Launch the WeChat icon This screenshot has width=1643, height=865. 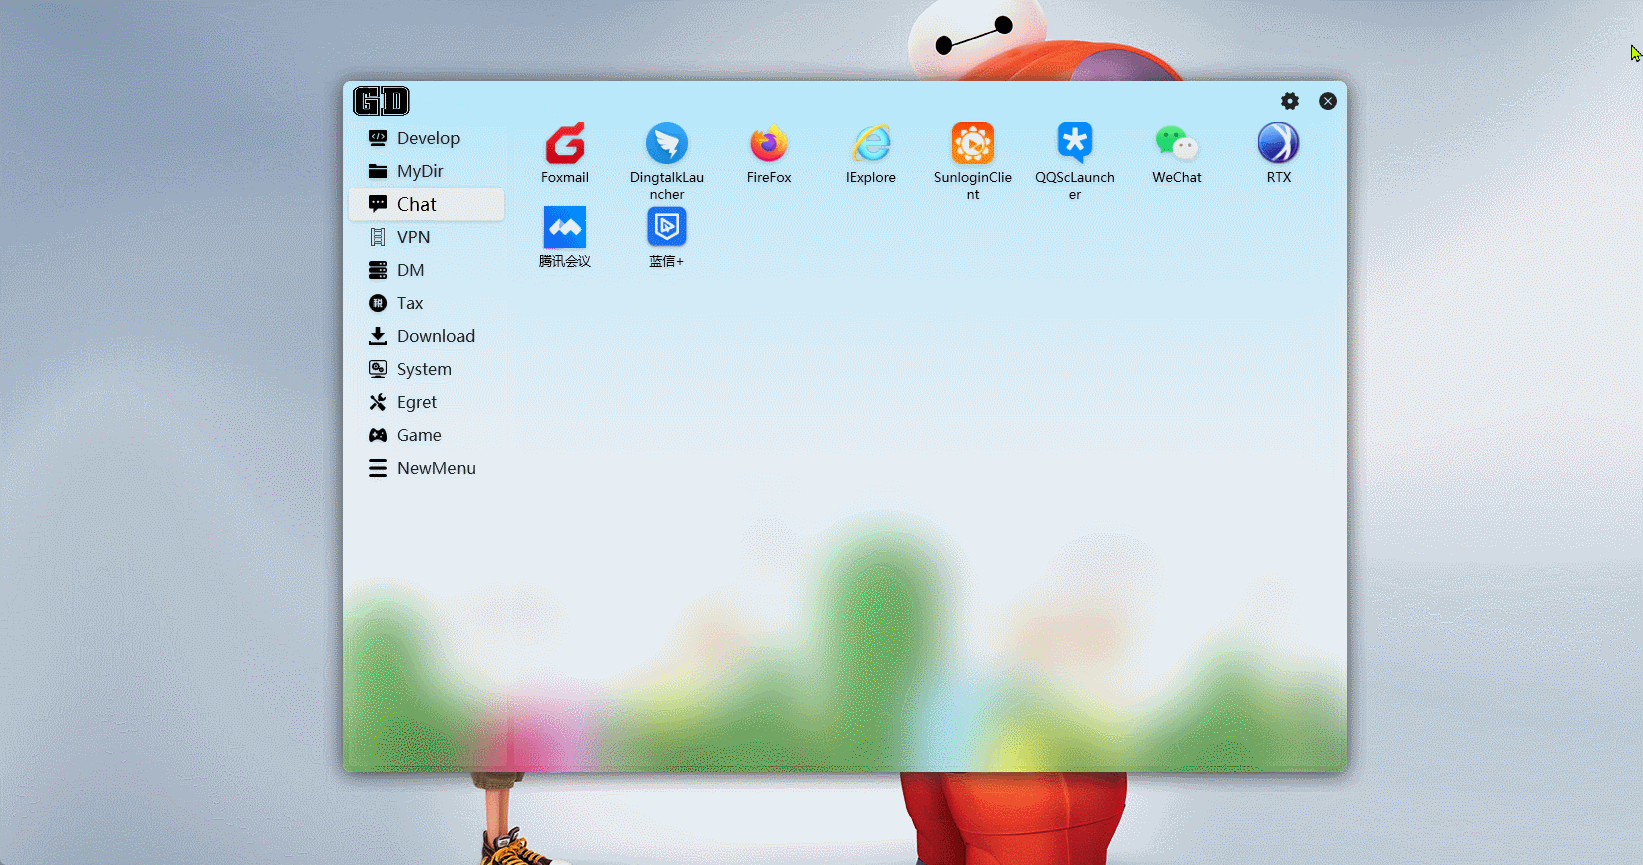coord(1177,144)
